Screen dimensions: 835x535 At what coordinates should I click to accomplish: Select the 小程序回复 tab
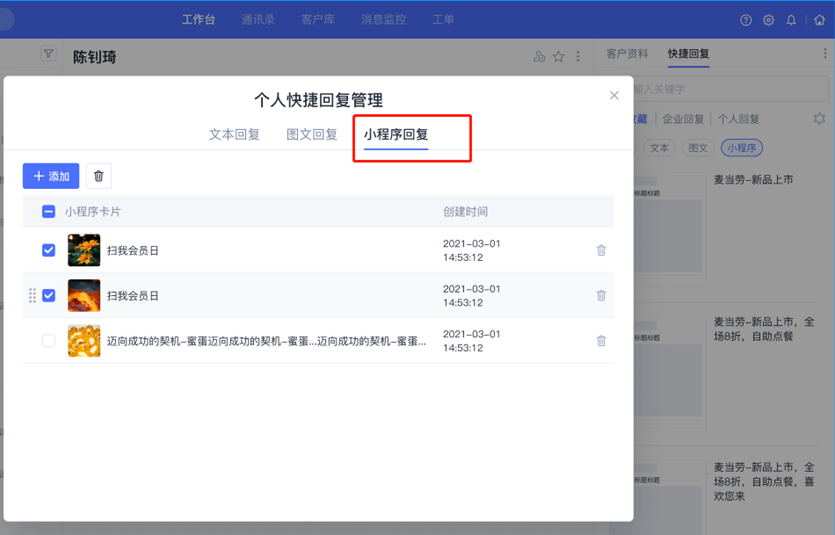pos(396,135)
